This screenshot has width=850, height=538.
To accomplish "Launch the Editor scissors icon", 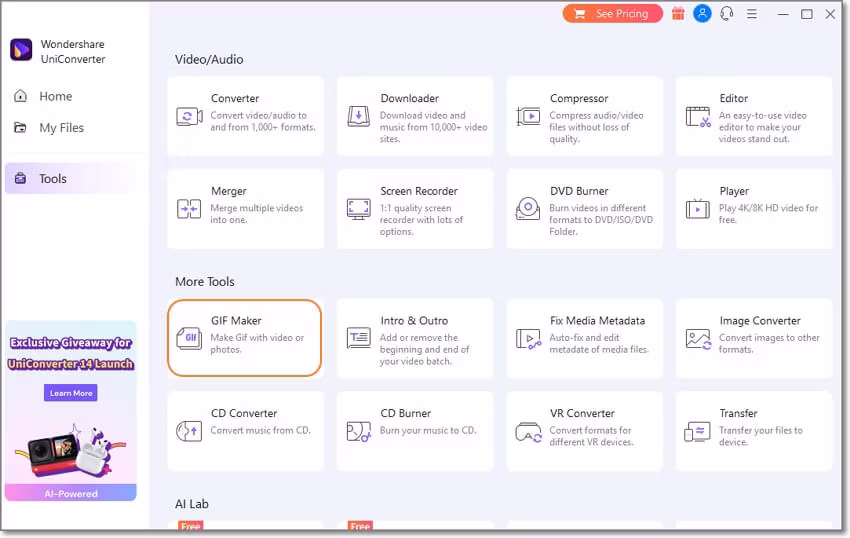I will coord(698,117).
